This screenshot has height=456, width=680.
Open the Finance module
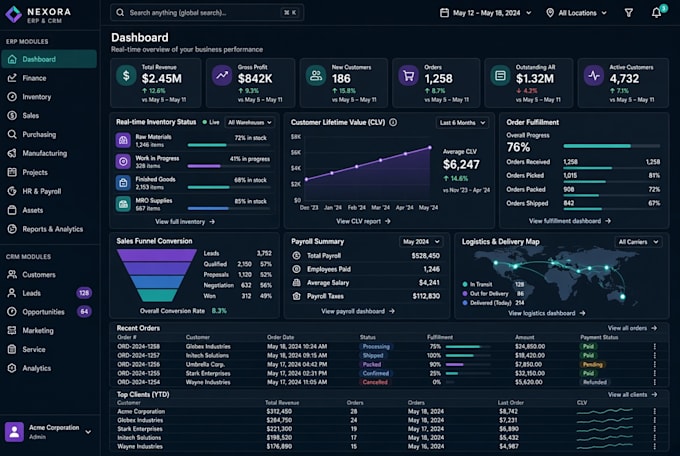pyautogui.click(x=49, y=78)
